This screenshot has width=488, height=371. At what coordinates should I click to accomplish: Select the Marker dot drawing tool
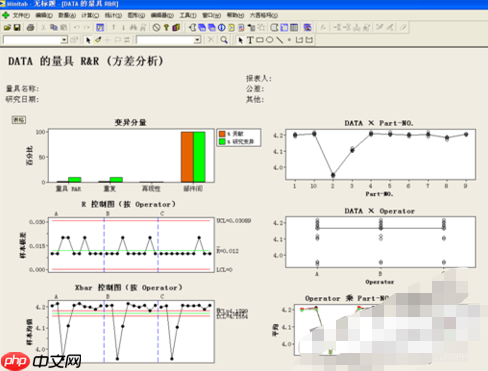pyautogui.click(x=289, y=40)
